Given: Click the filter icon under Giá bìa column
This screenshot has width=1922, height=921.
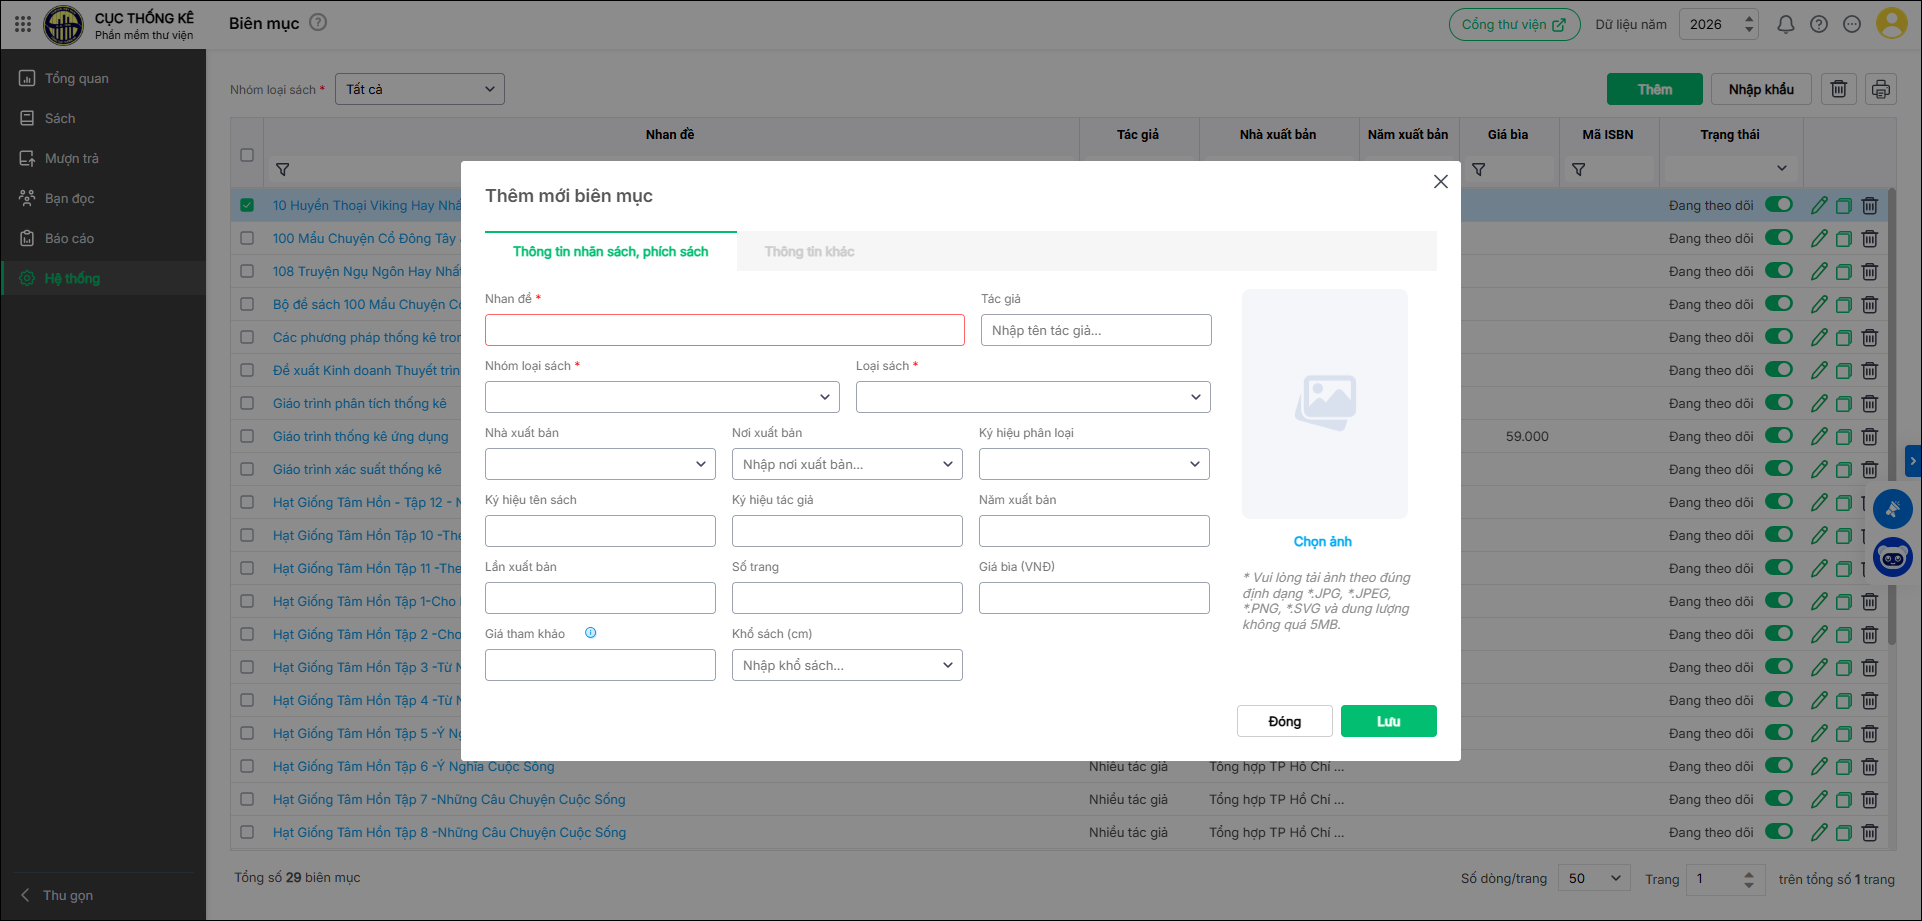Looking at the screenshot, I should click(1478, 170).
